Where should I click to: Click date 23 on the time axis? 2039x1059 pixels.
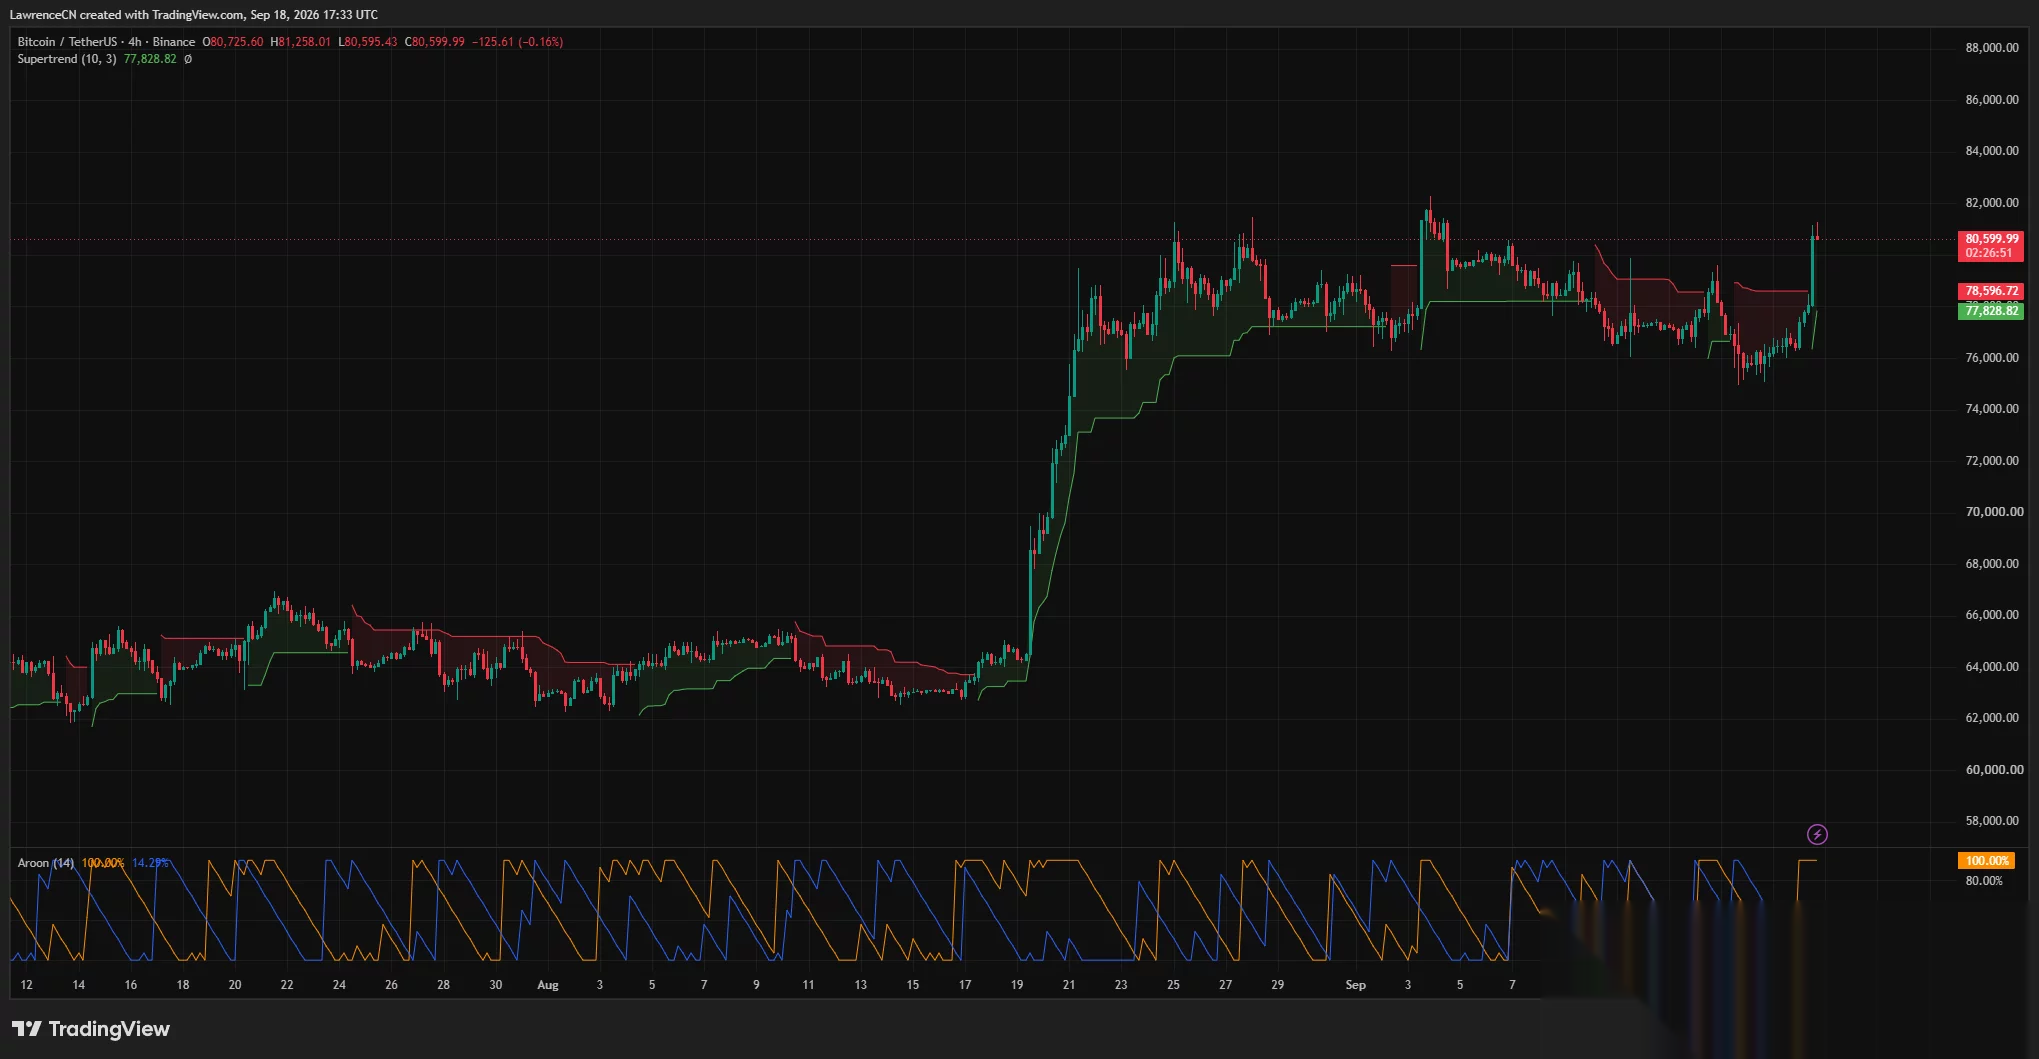pos(1121,985)
